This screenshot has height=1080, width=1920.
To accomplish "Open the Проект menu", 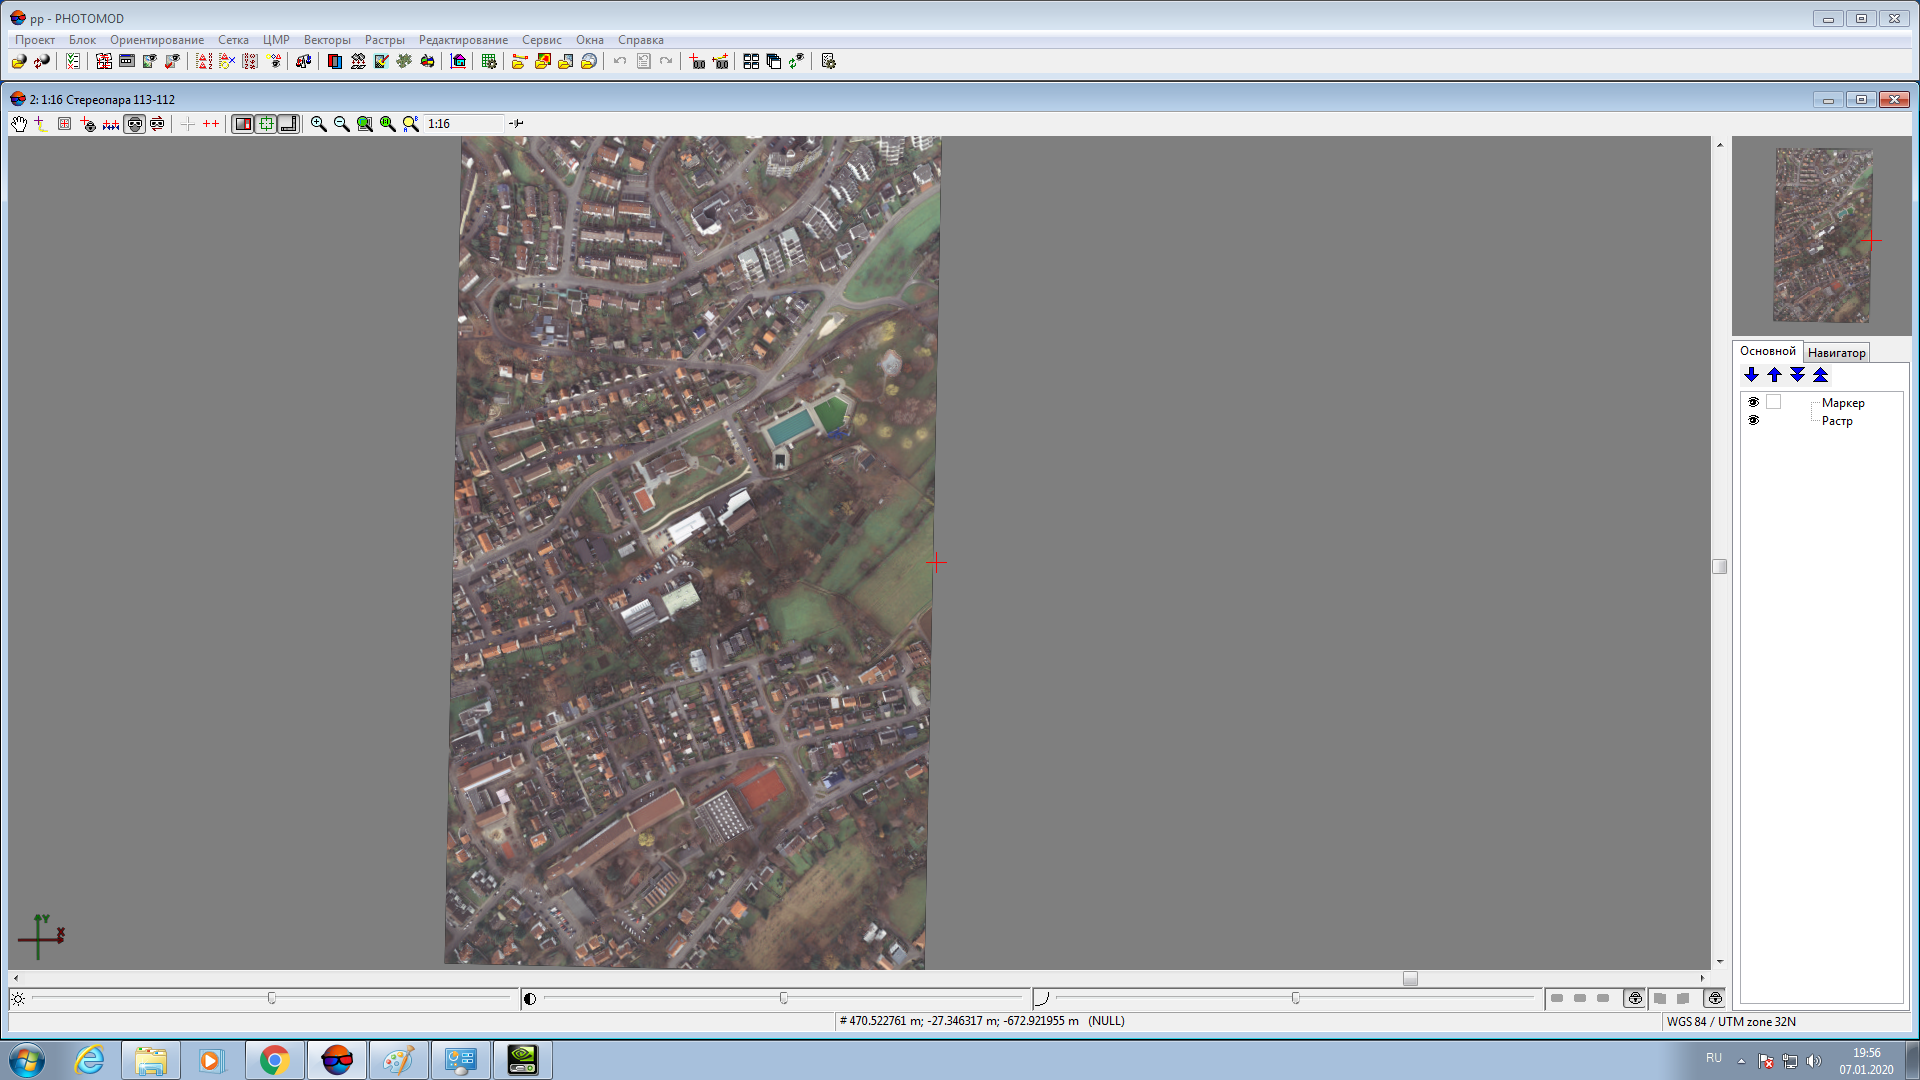I will click(35, 40).
